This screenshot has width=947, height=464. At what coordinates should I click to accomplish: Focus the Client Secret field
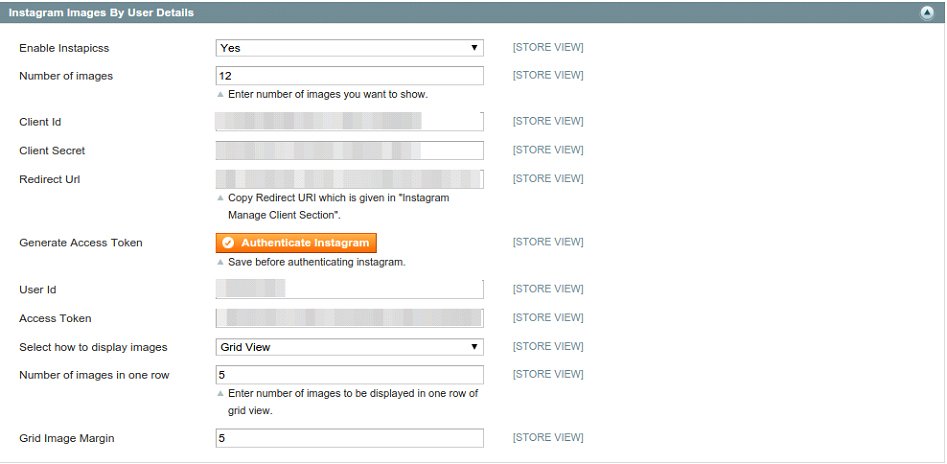350,150
